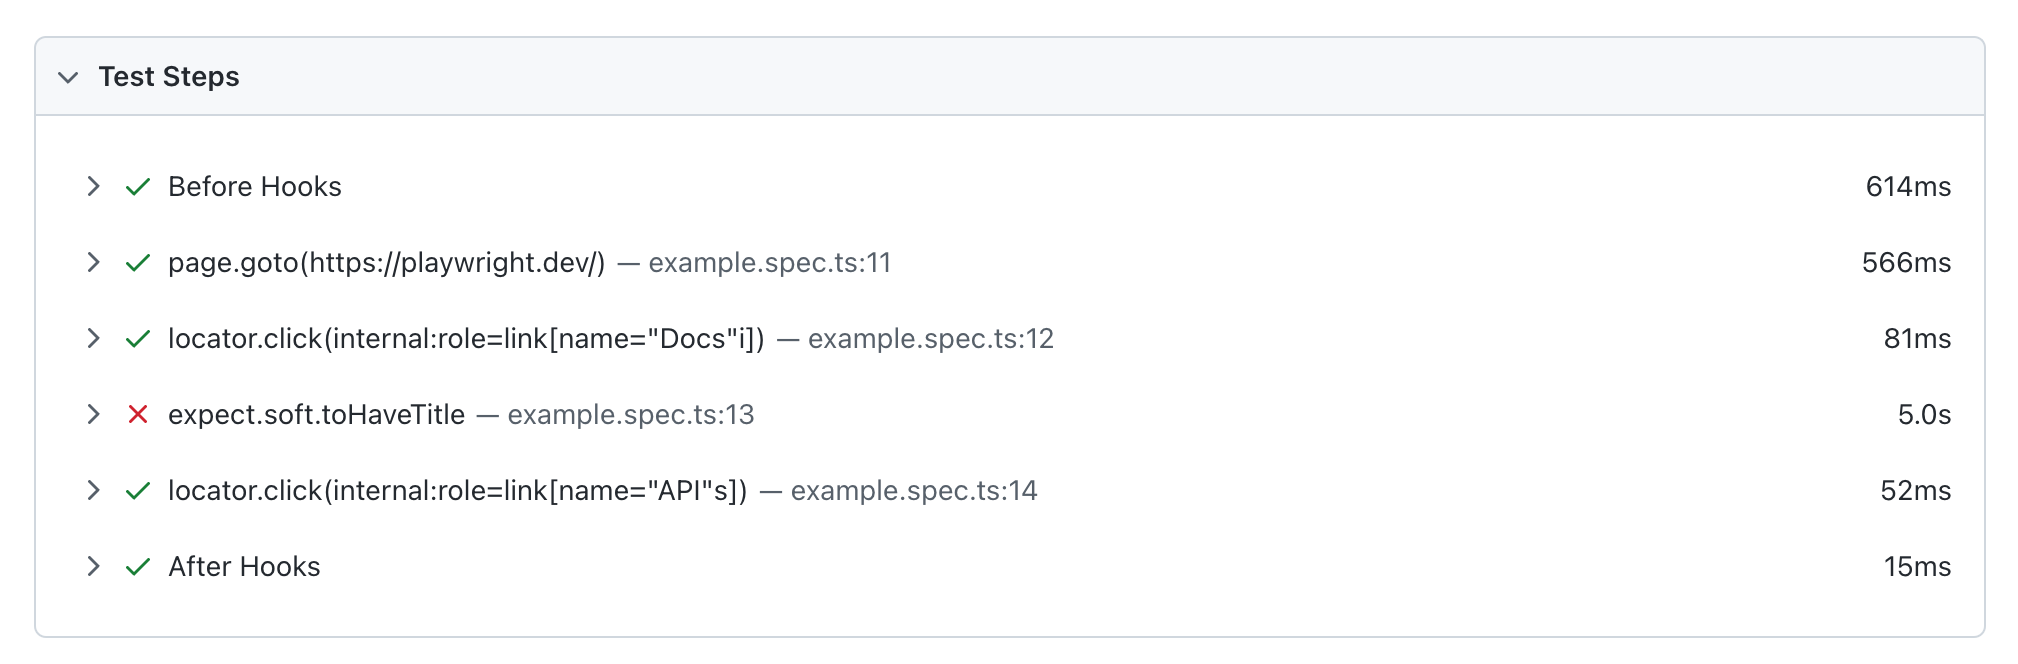This screenshot has width=2018, height=664.
Task: Open the example.spec.ts:11 source reference
Action: pos(769,263)
